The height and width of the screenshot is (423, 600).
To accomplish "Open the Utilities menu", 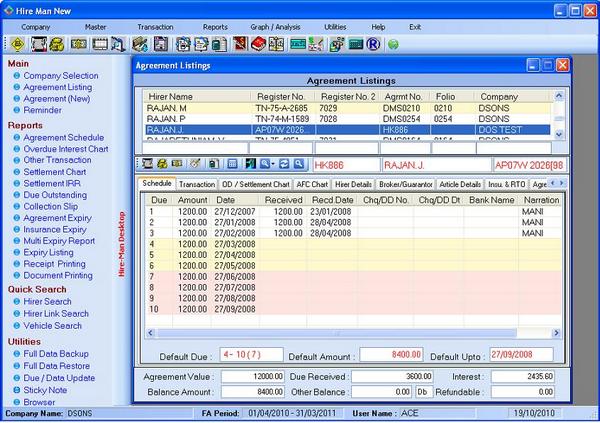I will (335, 27).
